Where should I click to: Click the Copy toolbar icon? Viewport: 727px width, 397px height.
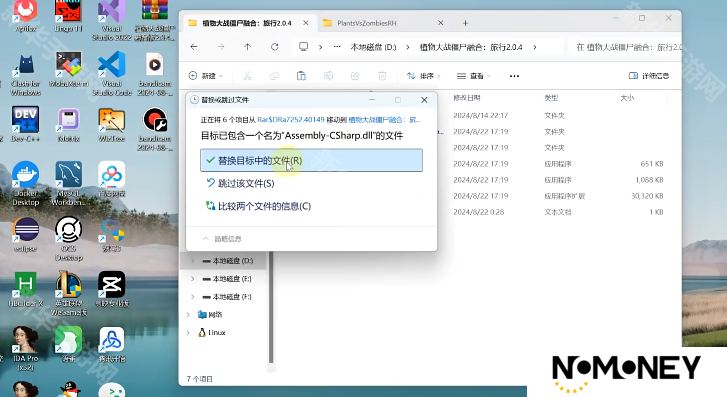click(x=274, y=76)
